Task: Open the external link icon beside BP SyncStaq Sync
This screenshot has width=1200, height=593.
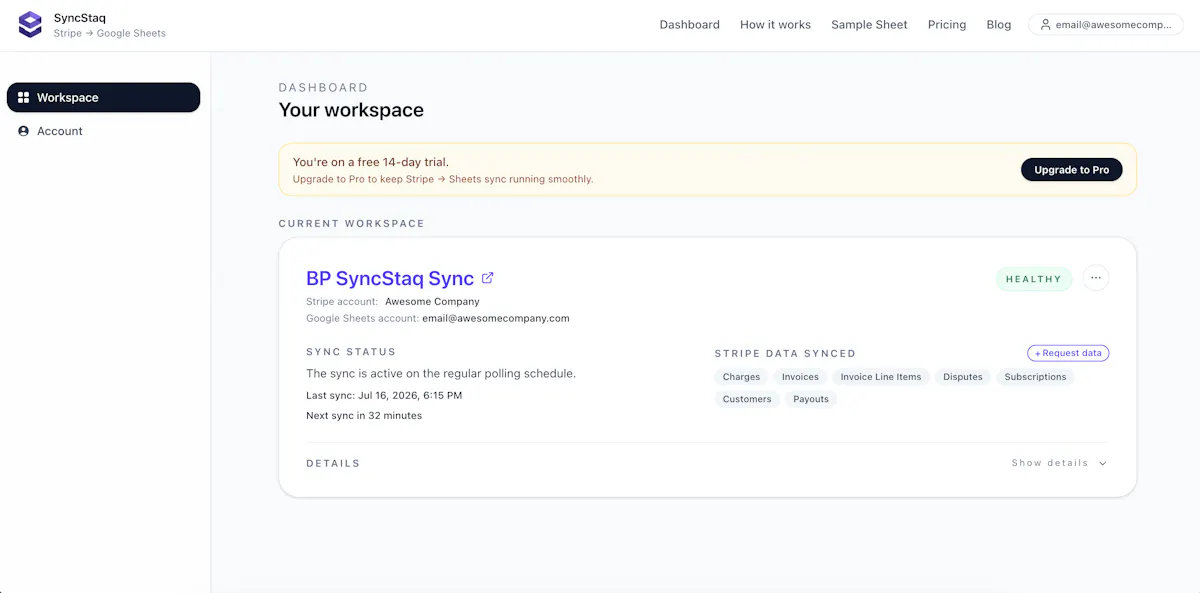Action: point(488,278)
